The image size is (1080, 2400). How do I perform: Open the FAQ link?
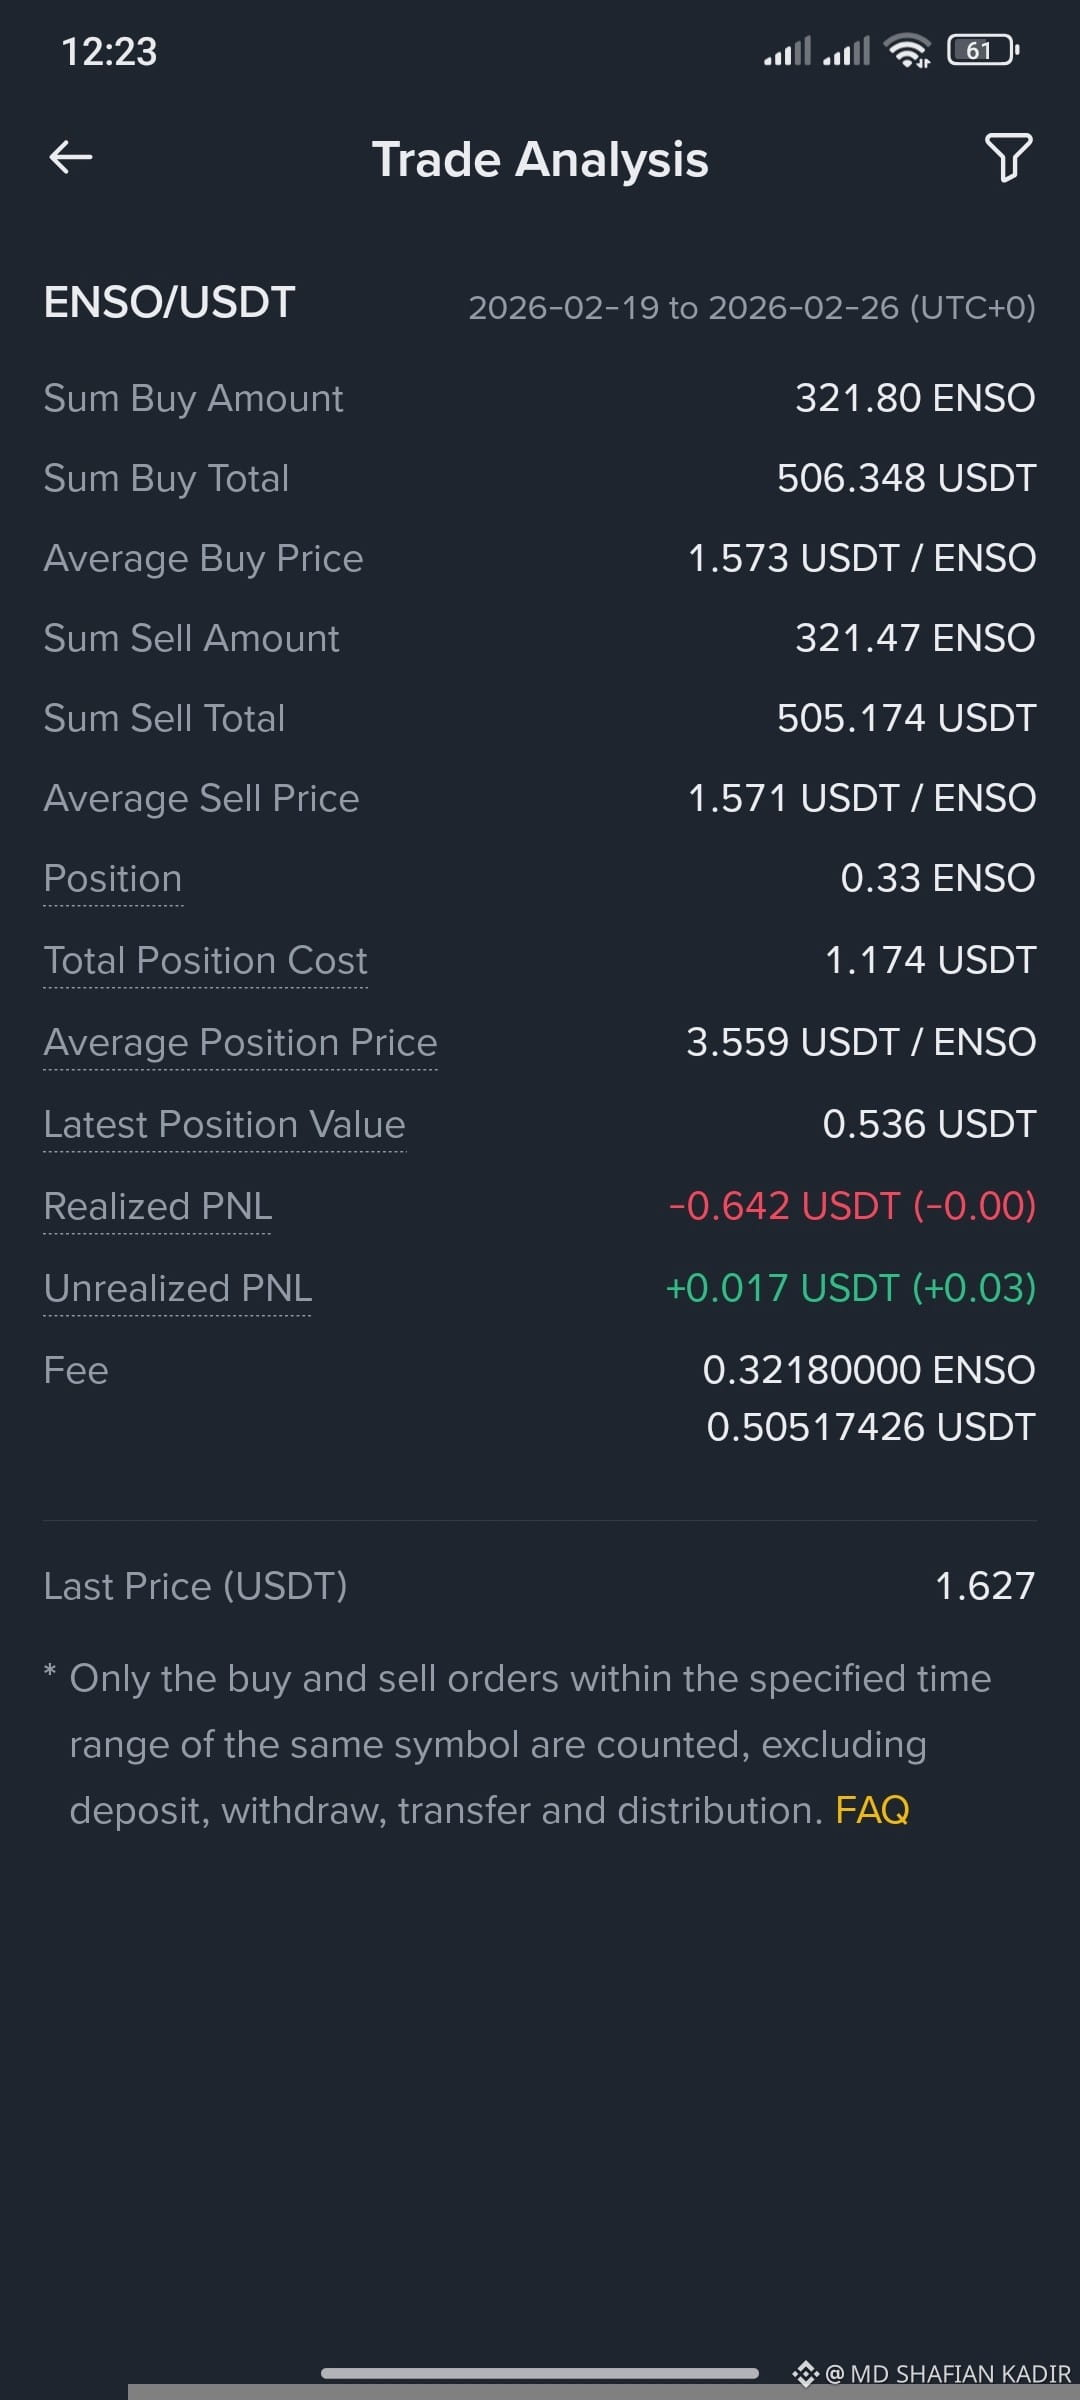point(872,1810)
